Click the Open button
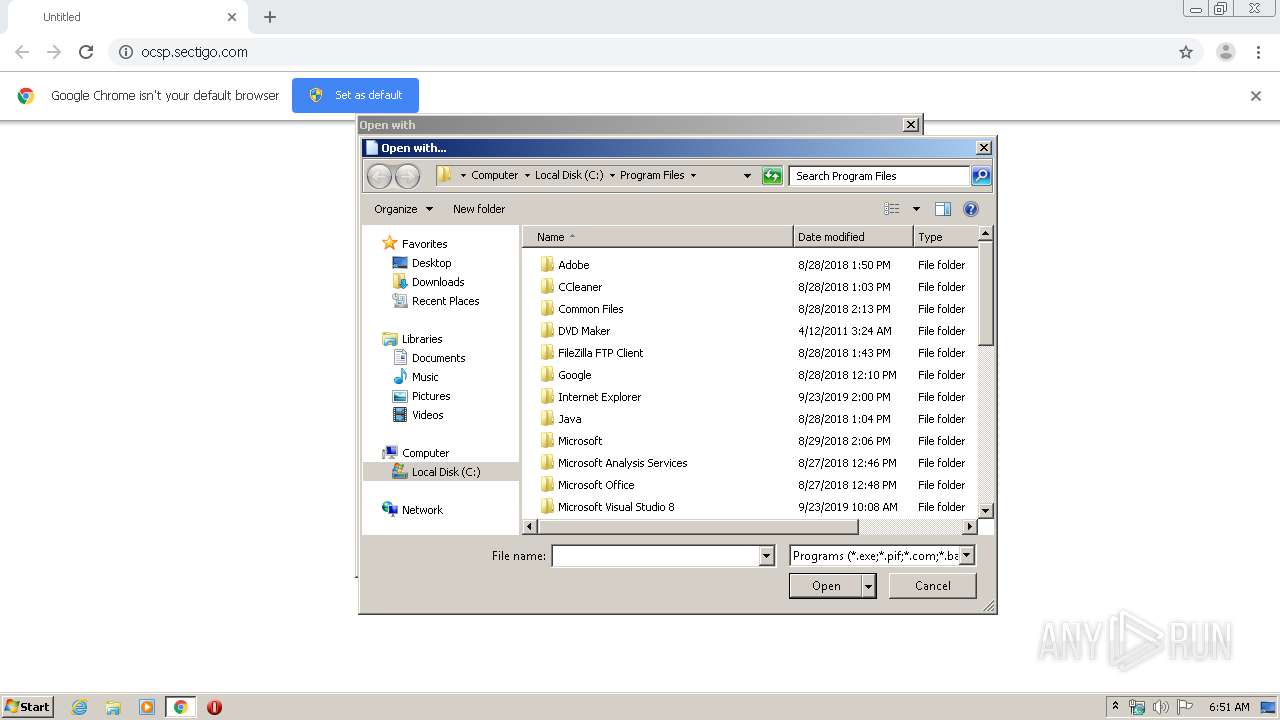The width and height of the screenshot is (1280, 720). (x=825, y=586)
